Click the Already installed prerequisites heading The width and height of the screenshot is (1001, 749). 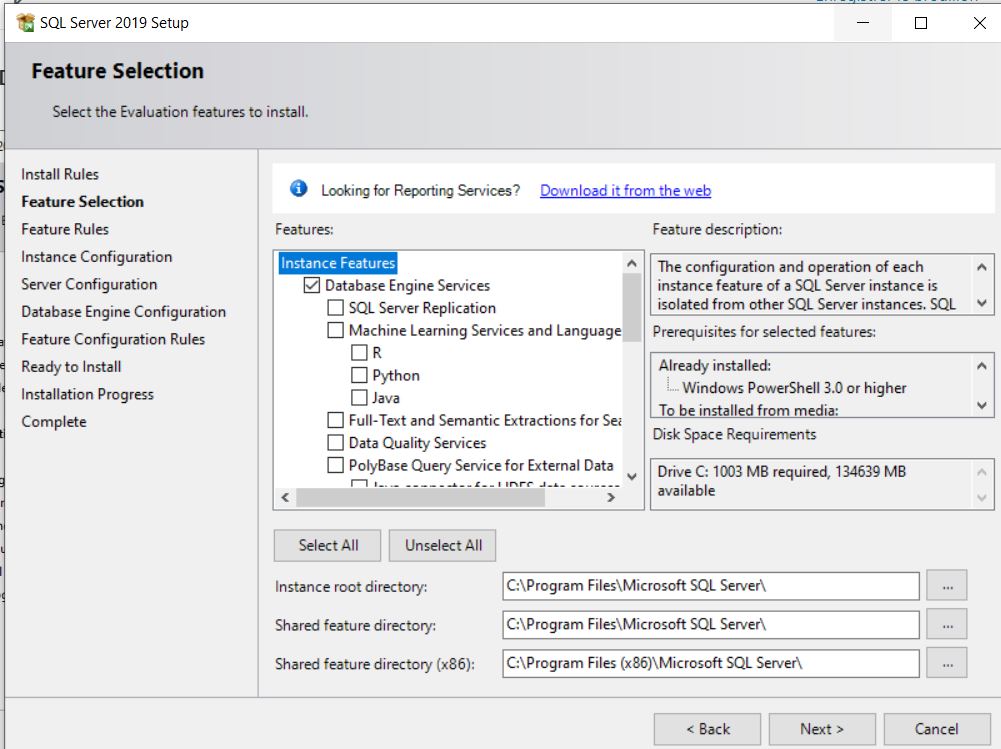point(714,365)
